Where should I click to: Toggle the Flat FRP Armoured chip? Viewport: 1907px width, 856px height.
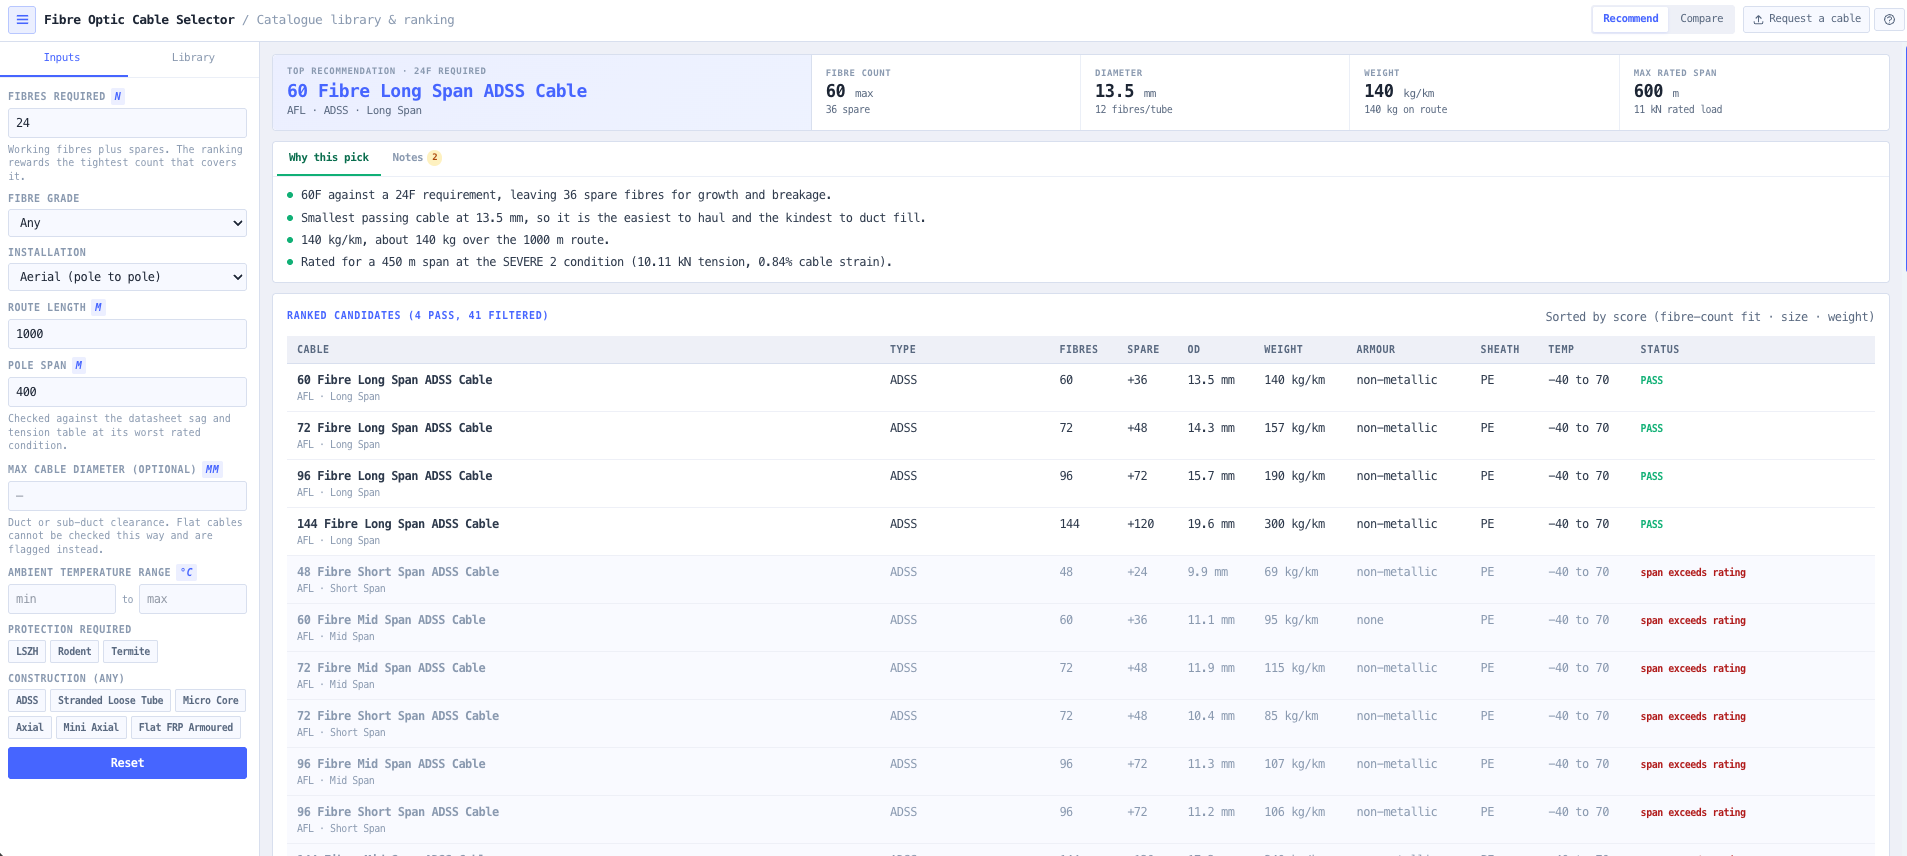186,728
